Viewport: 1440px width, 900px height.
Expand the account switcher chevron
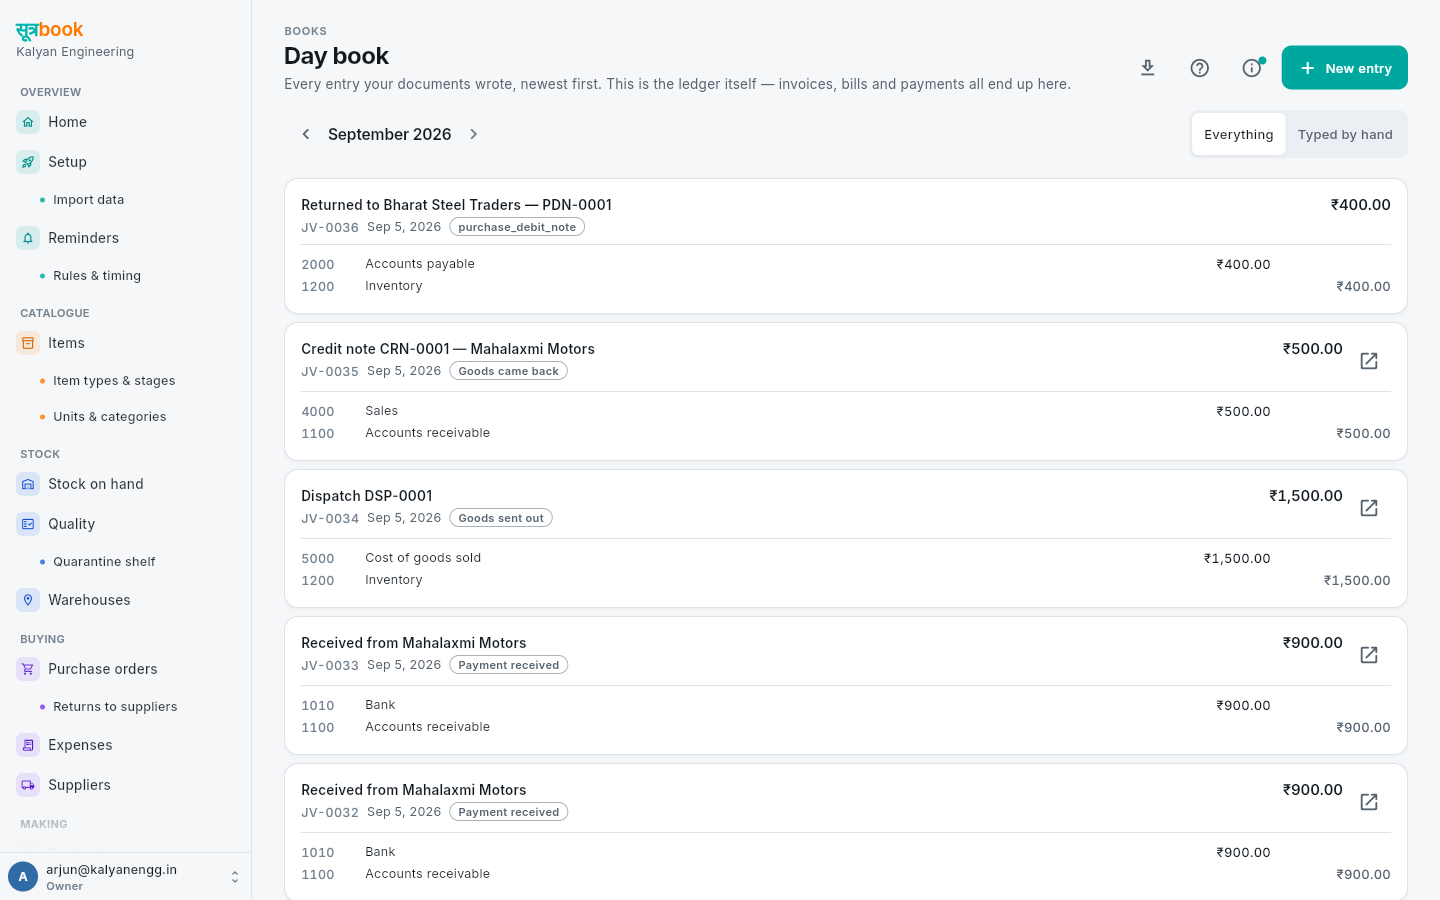(x=235, y=877)
